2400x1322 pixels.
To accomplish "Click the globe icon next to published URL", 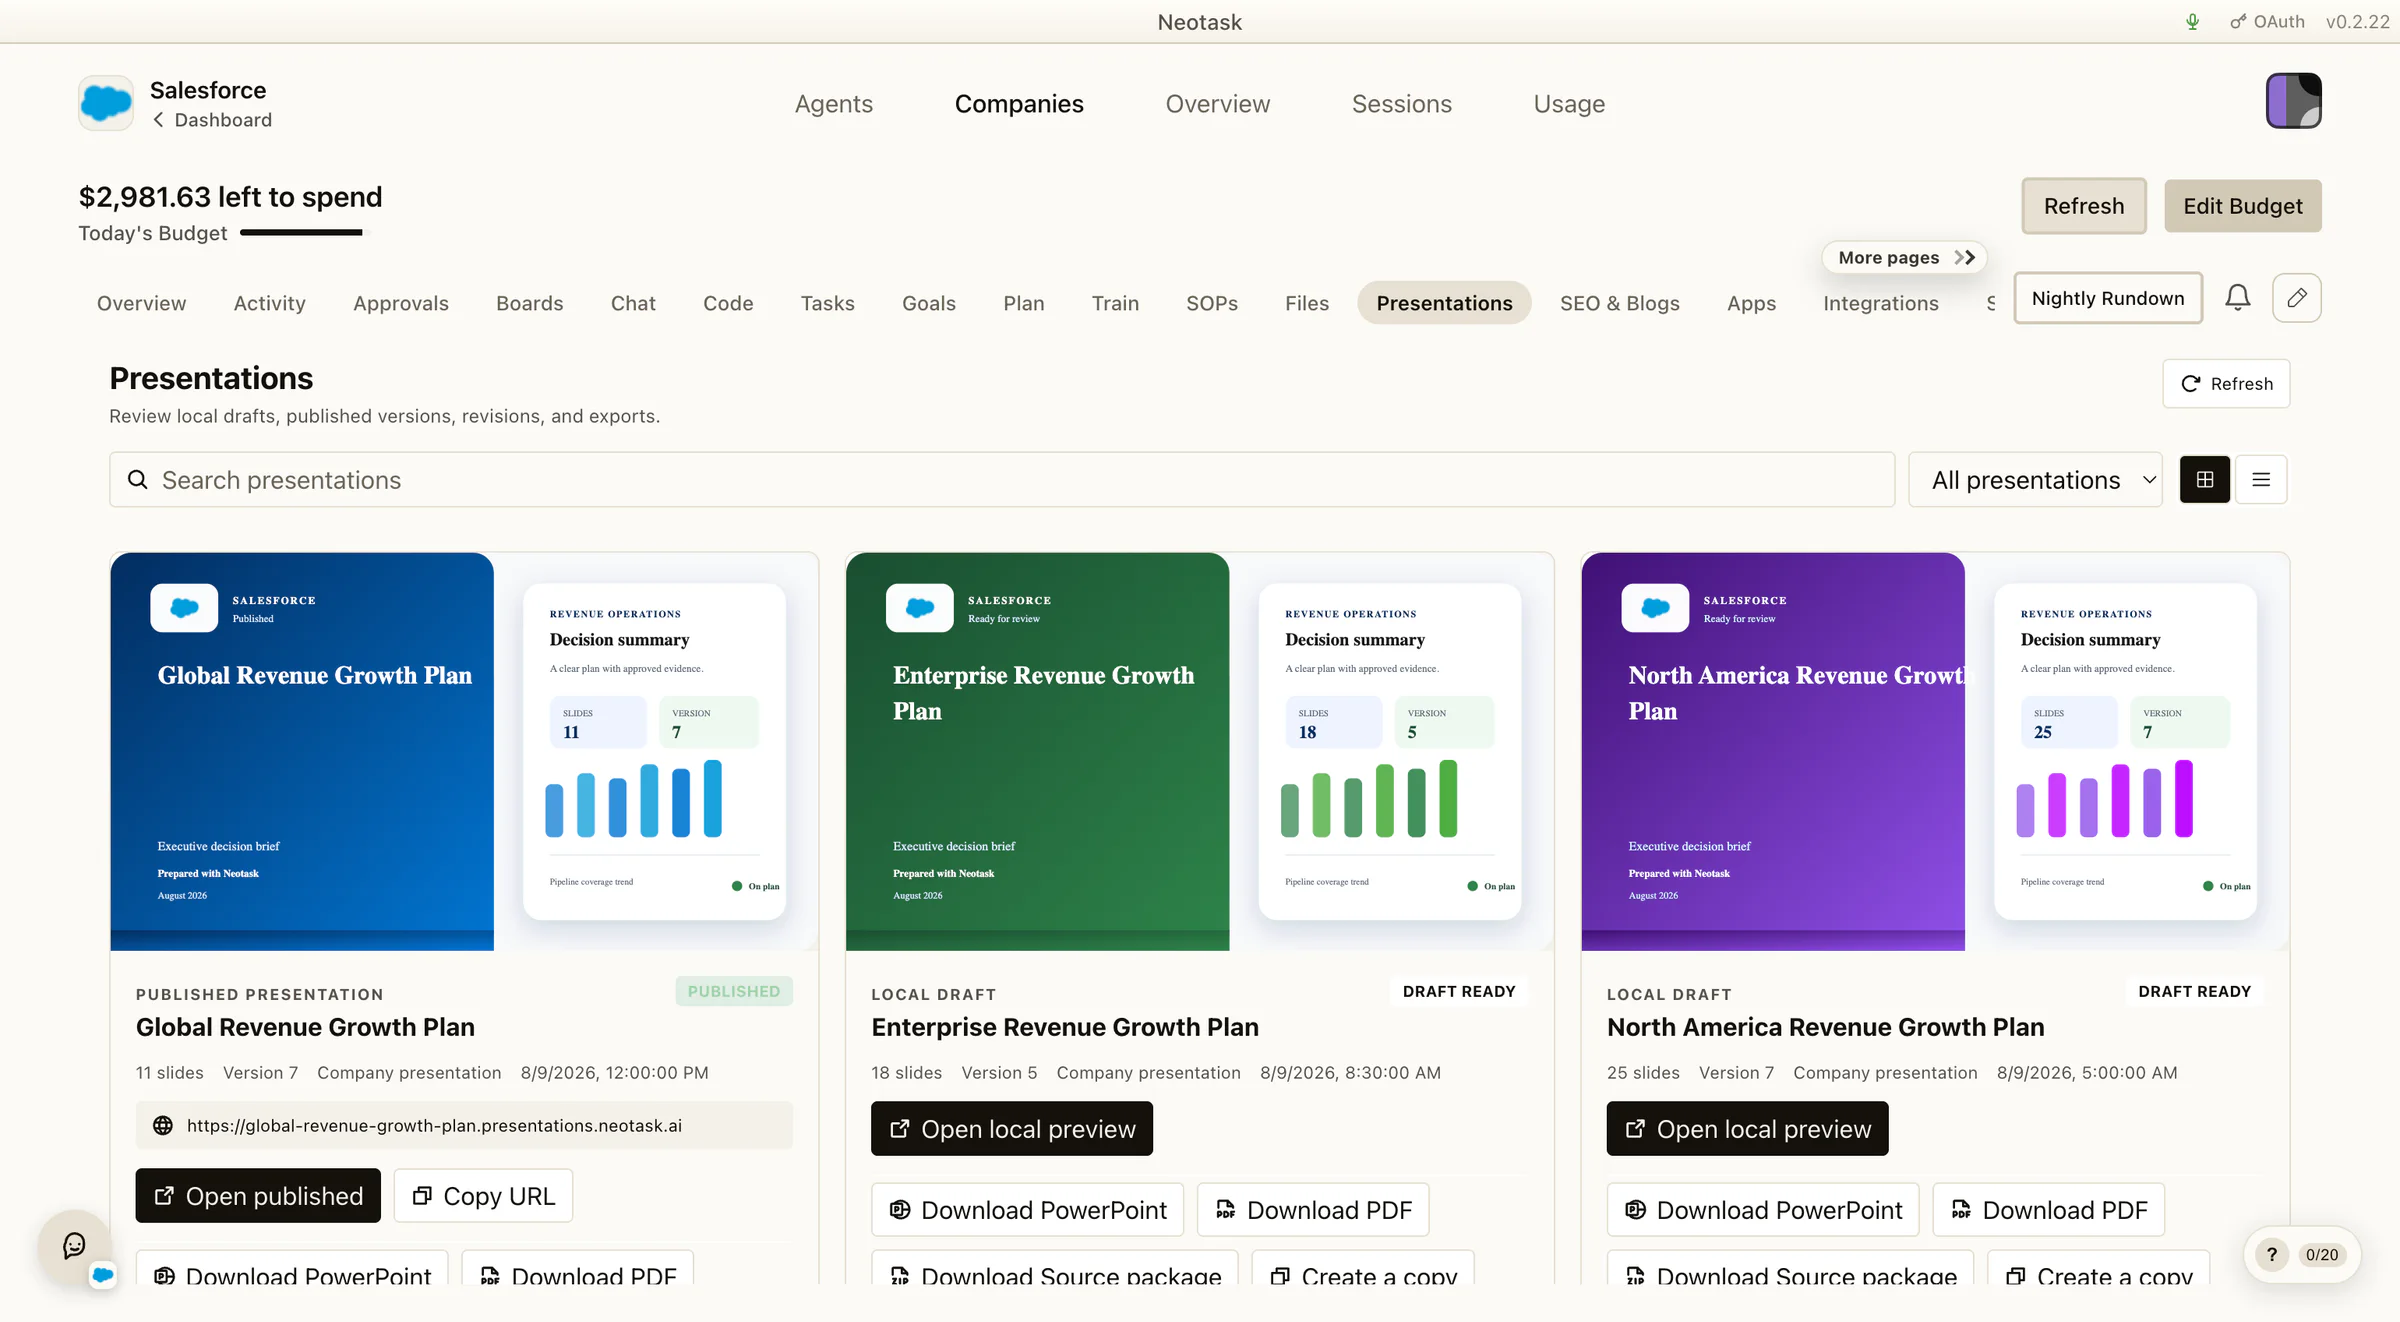I will point(162,1126).
